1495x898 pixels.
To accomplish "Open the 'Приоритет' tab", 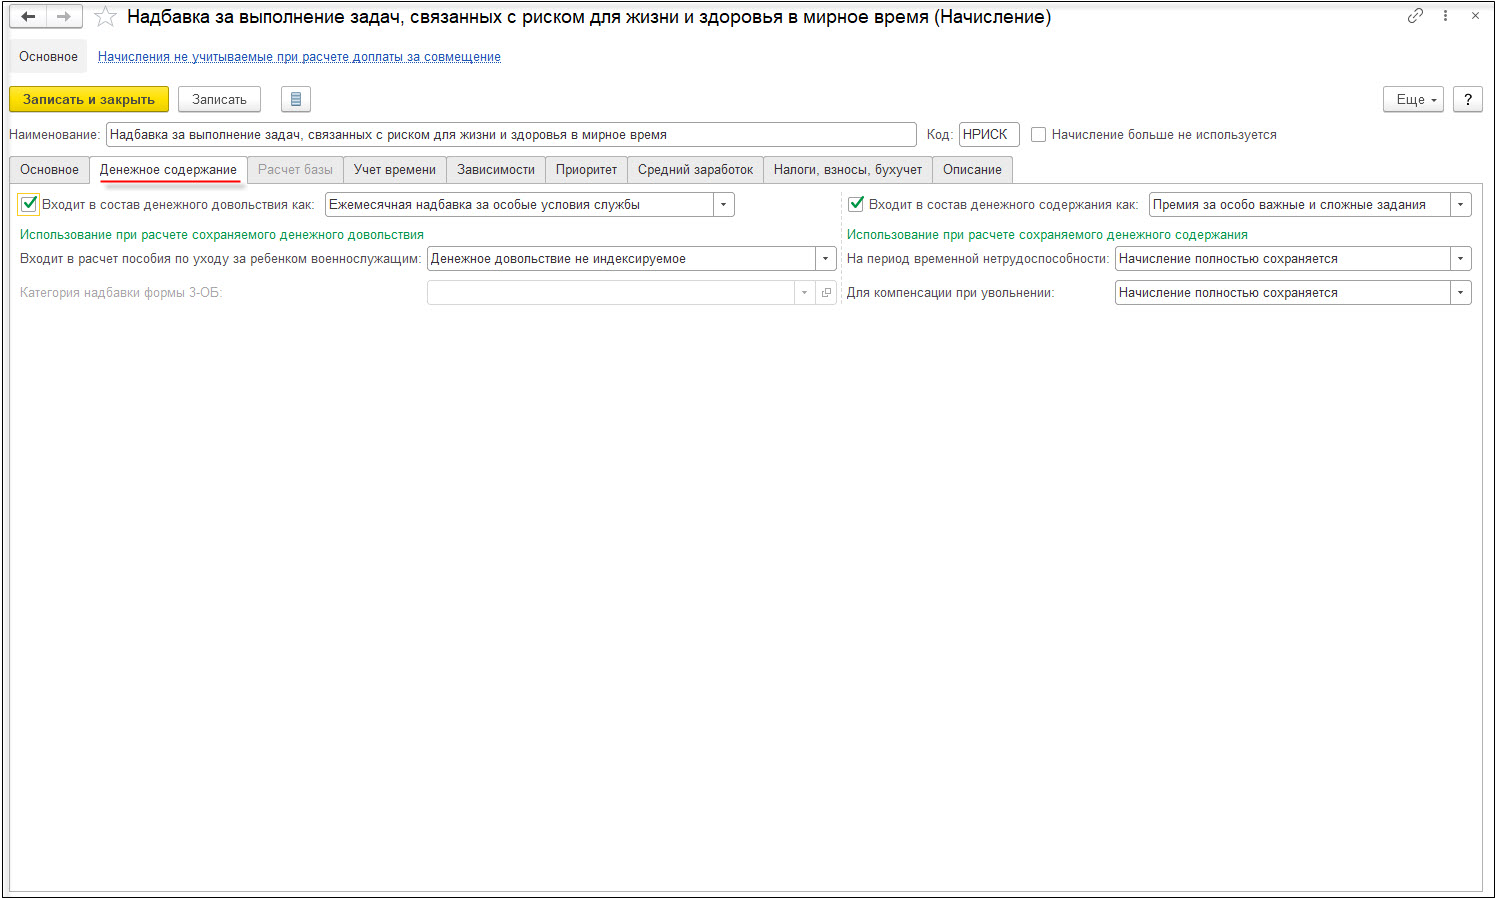I will (x=586, y=170).
